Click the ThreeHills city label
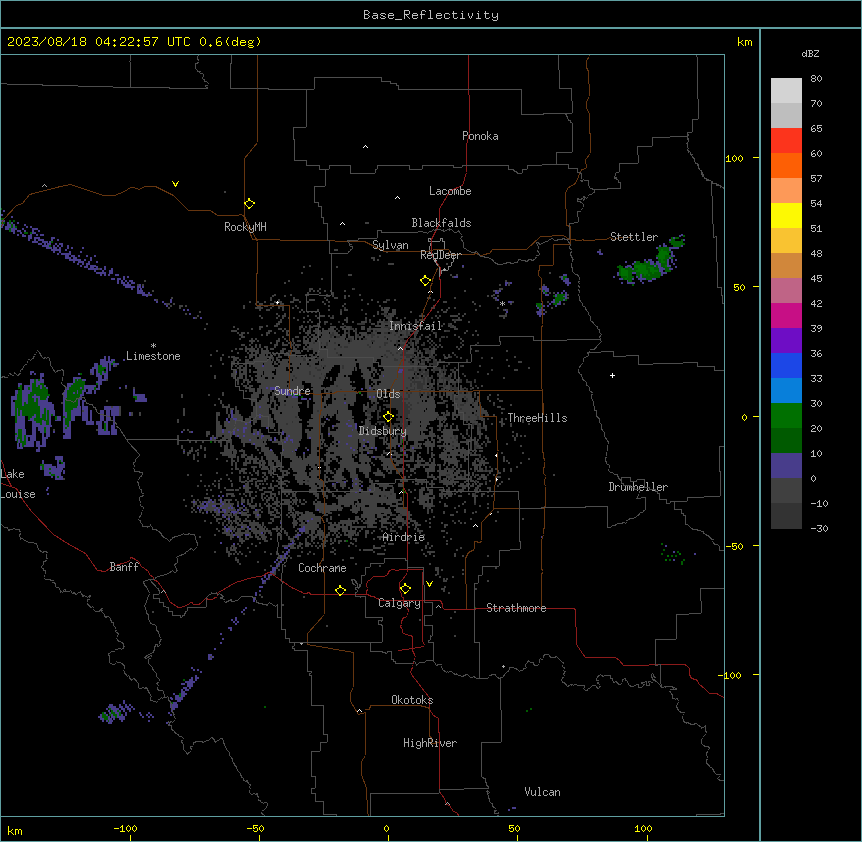This screenshot has height=842, width=862. pos(537,418)
